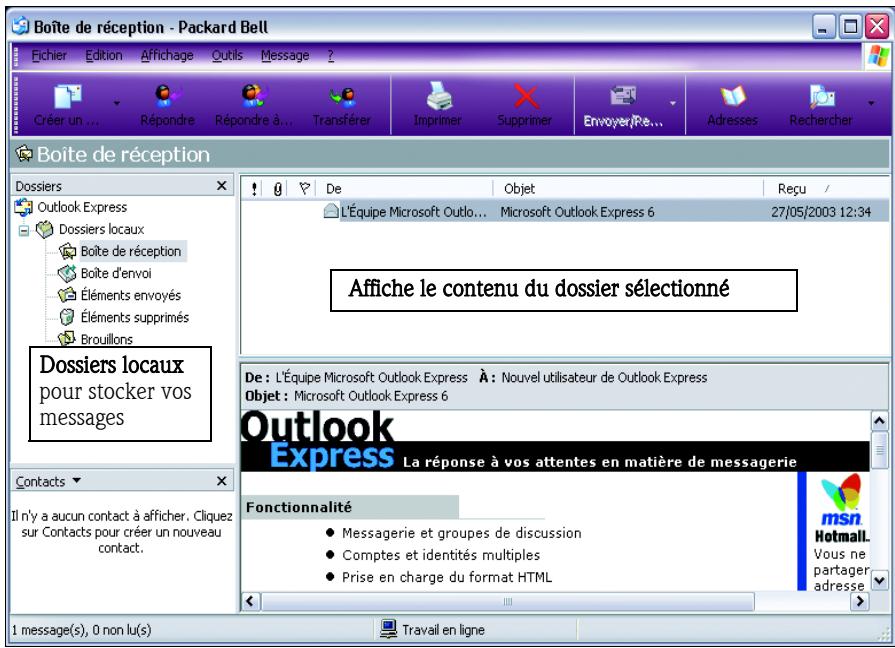895x648 pixels.
Task: Click Prise en charge du format HTML
Action: [x=447, y=577]
